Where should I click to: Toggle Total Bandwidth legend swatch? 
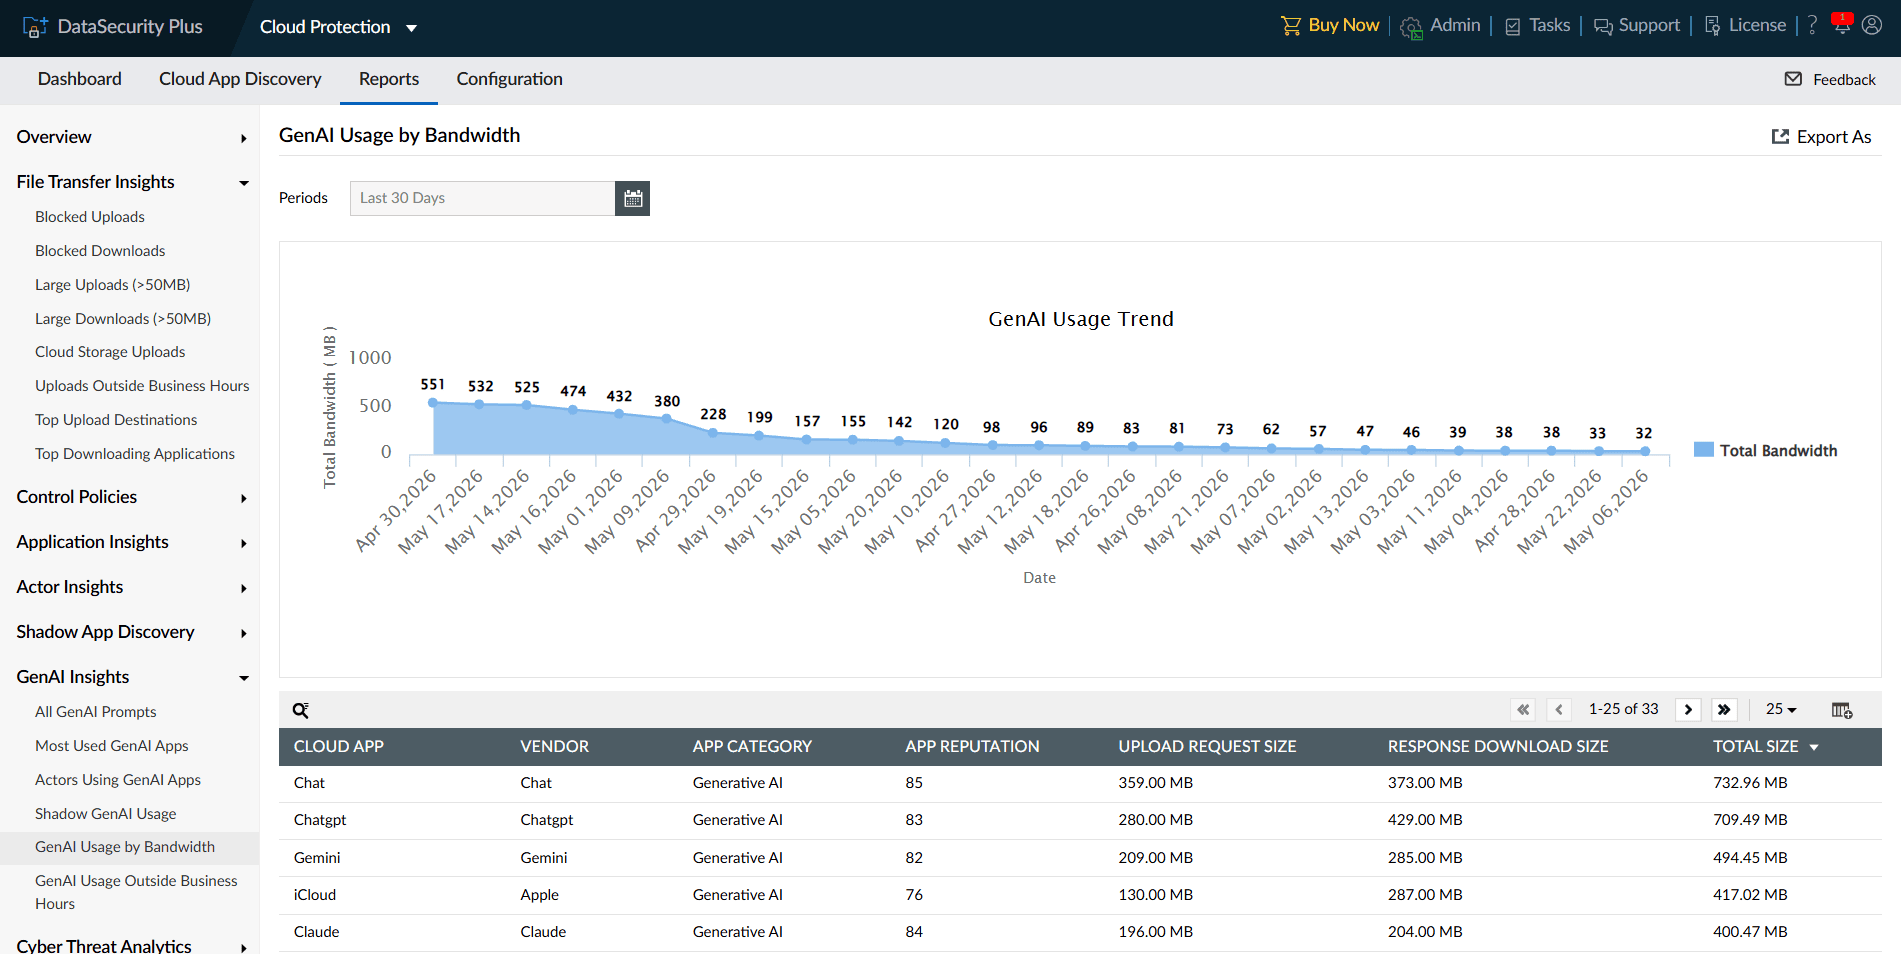coord(1704,450)
